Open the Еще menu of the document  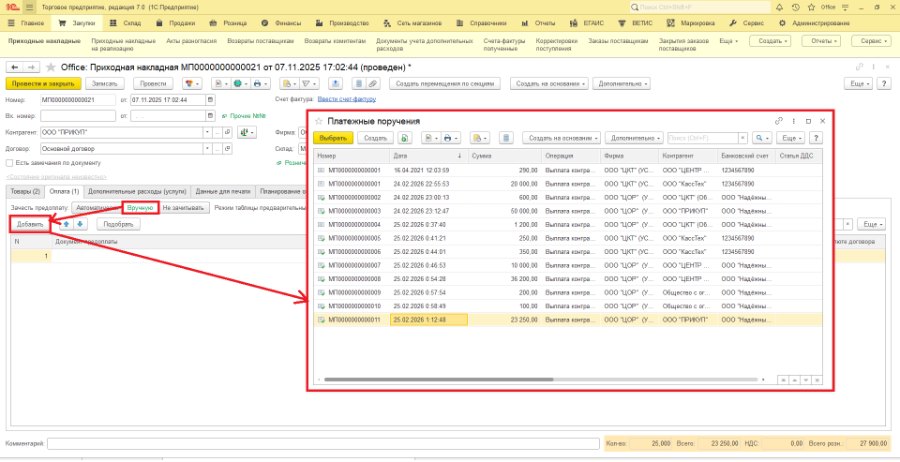[x=859, y=84]
